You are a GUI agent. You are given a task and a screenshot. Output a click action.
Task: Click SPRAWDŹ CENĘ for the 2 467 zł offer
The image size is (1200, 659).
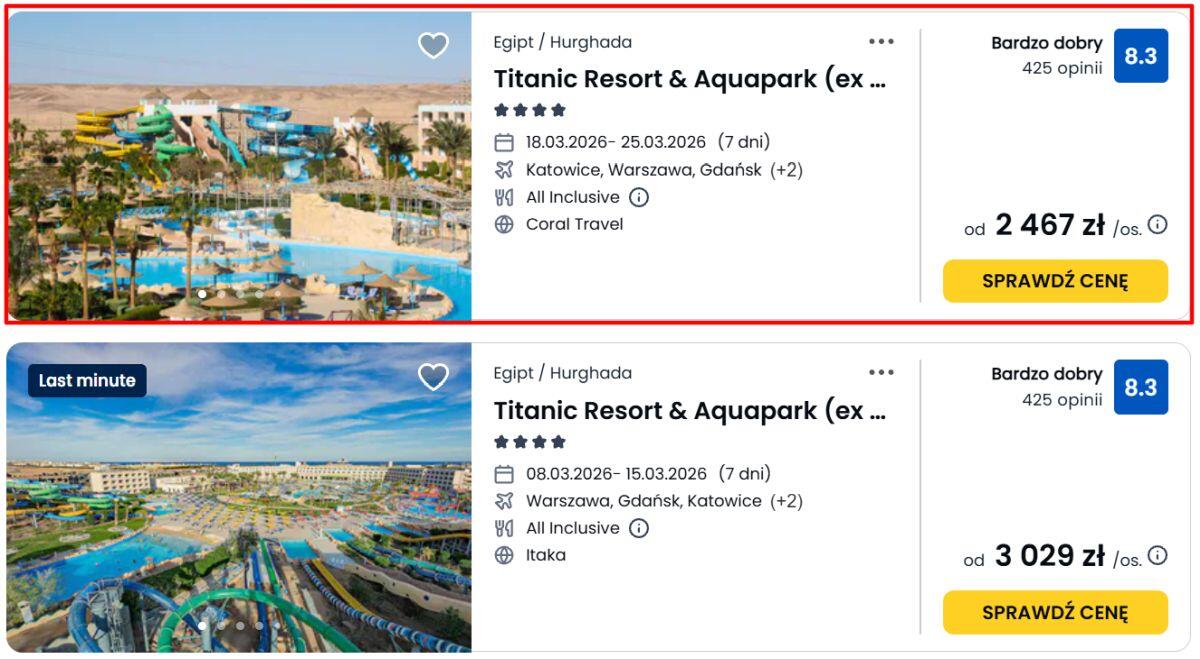tap(1055, 281)
